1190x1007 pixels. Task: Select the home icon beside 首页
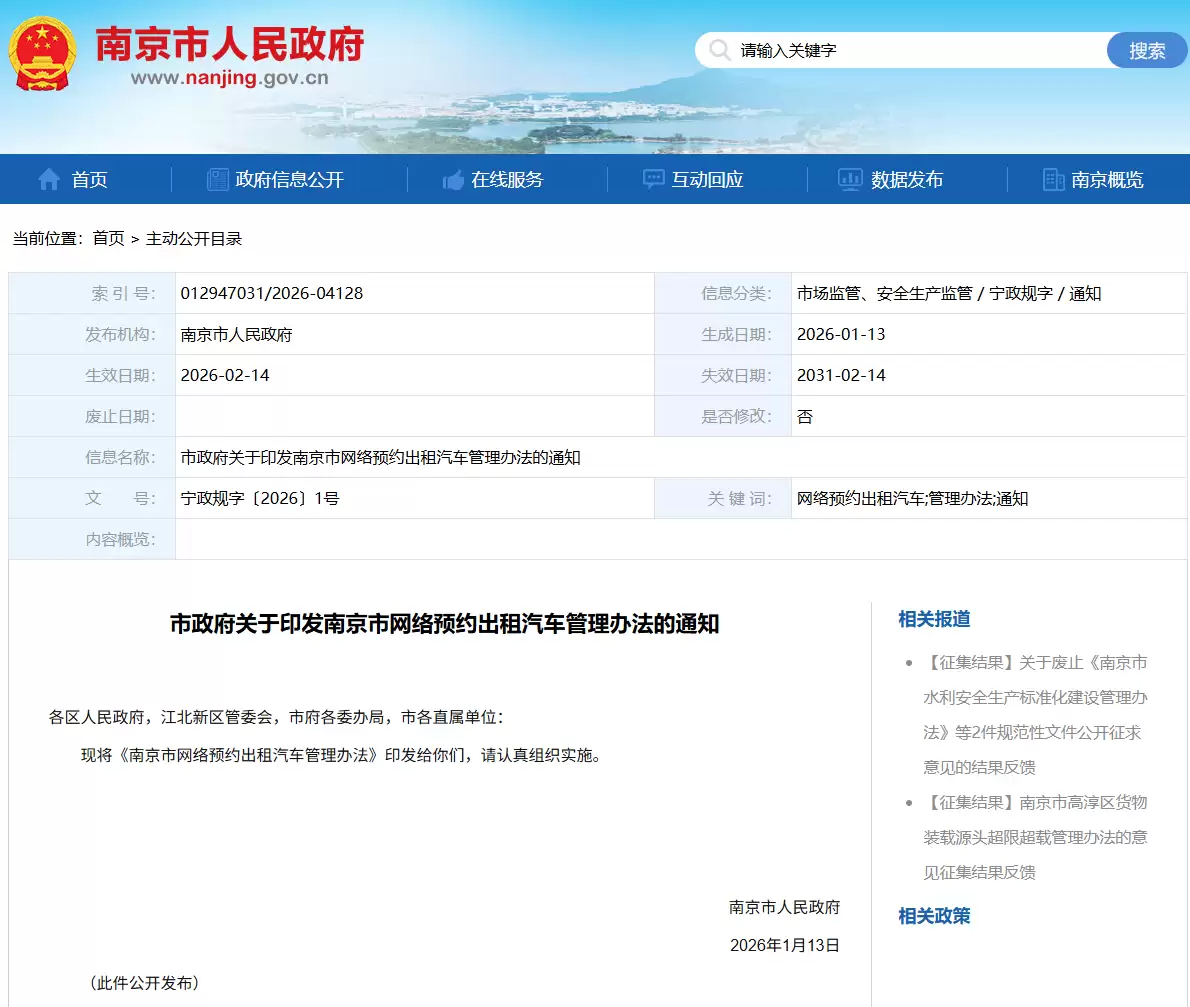(x=48, y=179)
